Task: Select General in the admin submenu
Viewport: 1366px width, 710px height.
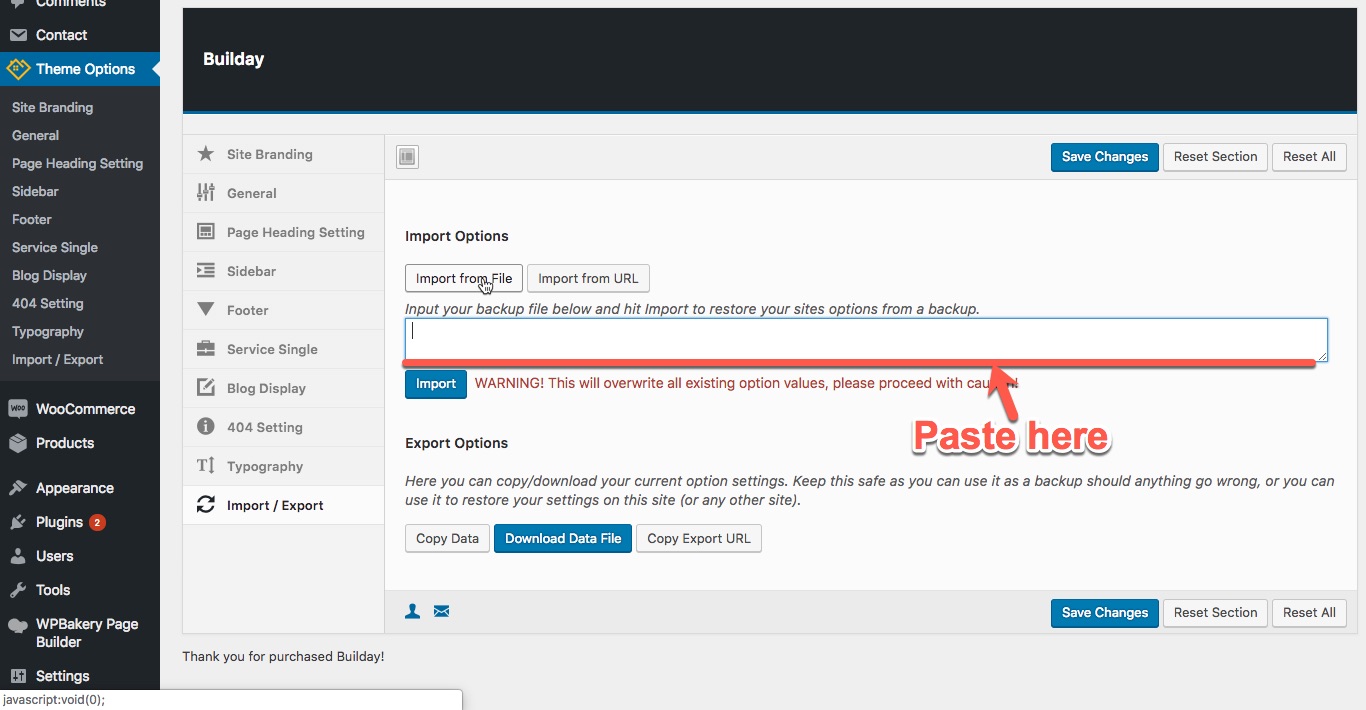Action: pyautogui.click(x=35, y=135)
